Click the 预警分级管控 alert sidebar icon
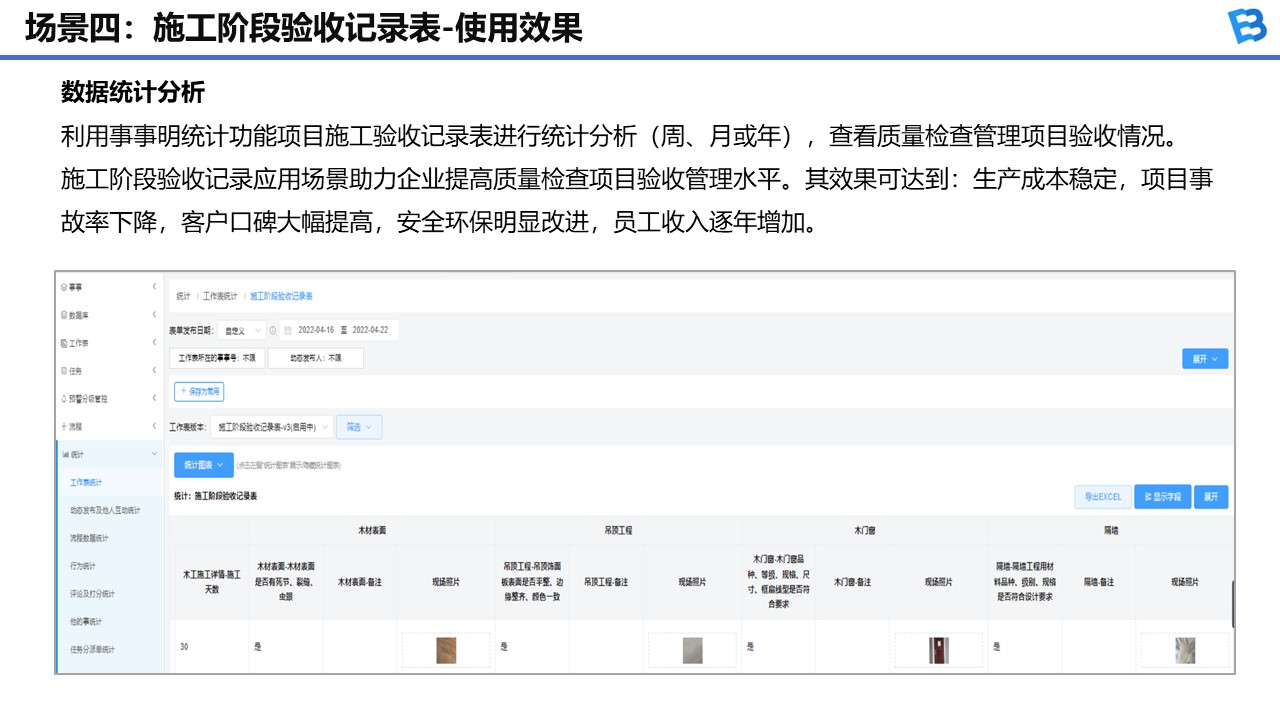Screen dimensions: 1280x720 [64, 398]
